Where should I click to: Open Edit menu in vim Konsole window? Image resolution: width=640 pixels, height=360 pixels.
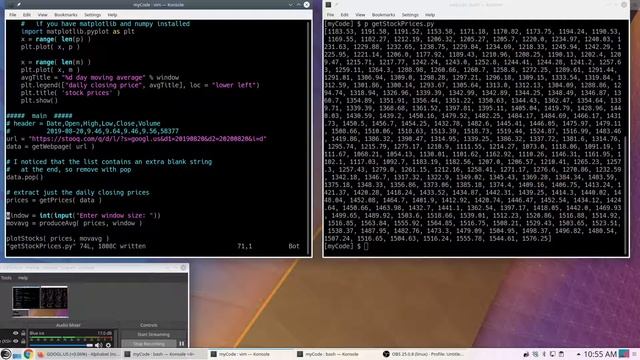tap(27, 15)
